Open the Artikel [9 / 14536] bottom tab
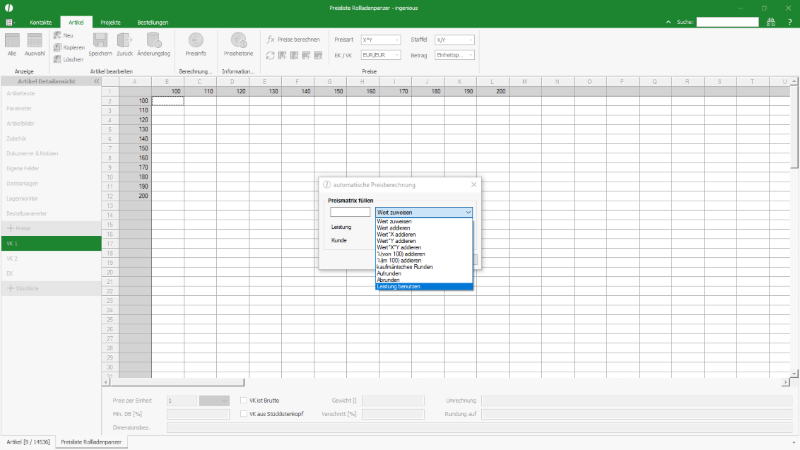This screenshot has height=450, width=800. tap(28, 442)
